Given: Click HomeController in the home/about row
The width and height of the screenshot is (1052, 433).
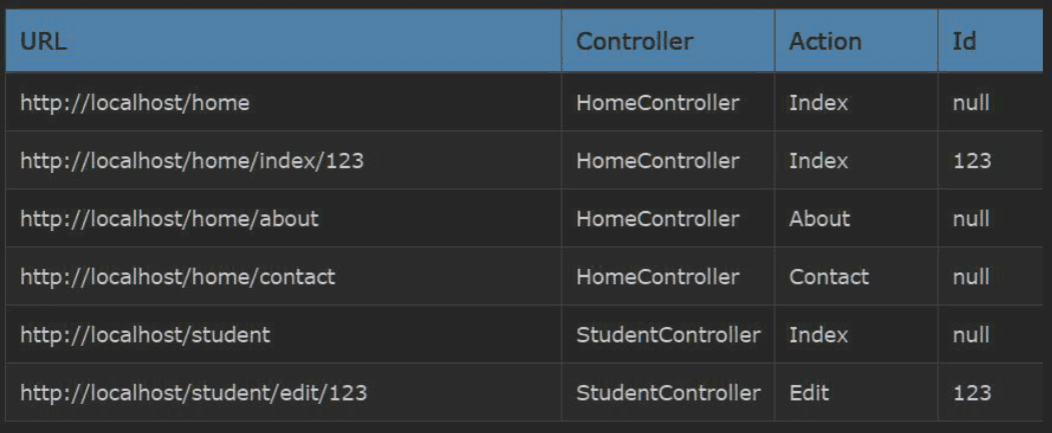Looking at the screenshot, I should coord(658,219).
